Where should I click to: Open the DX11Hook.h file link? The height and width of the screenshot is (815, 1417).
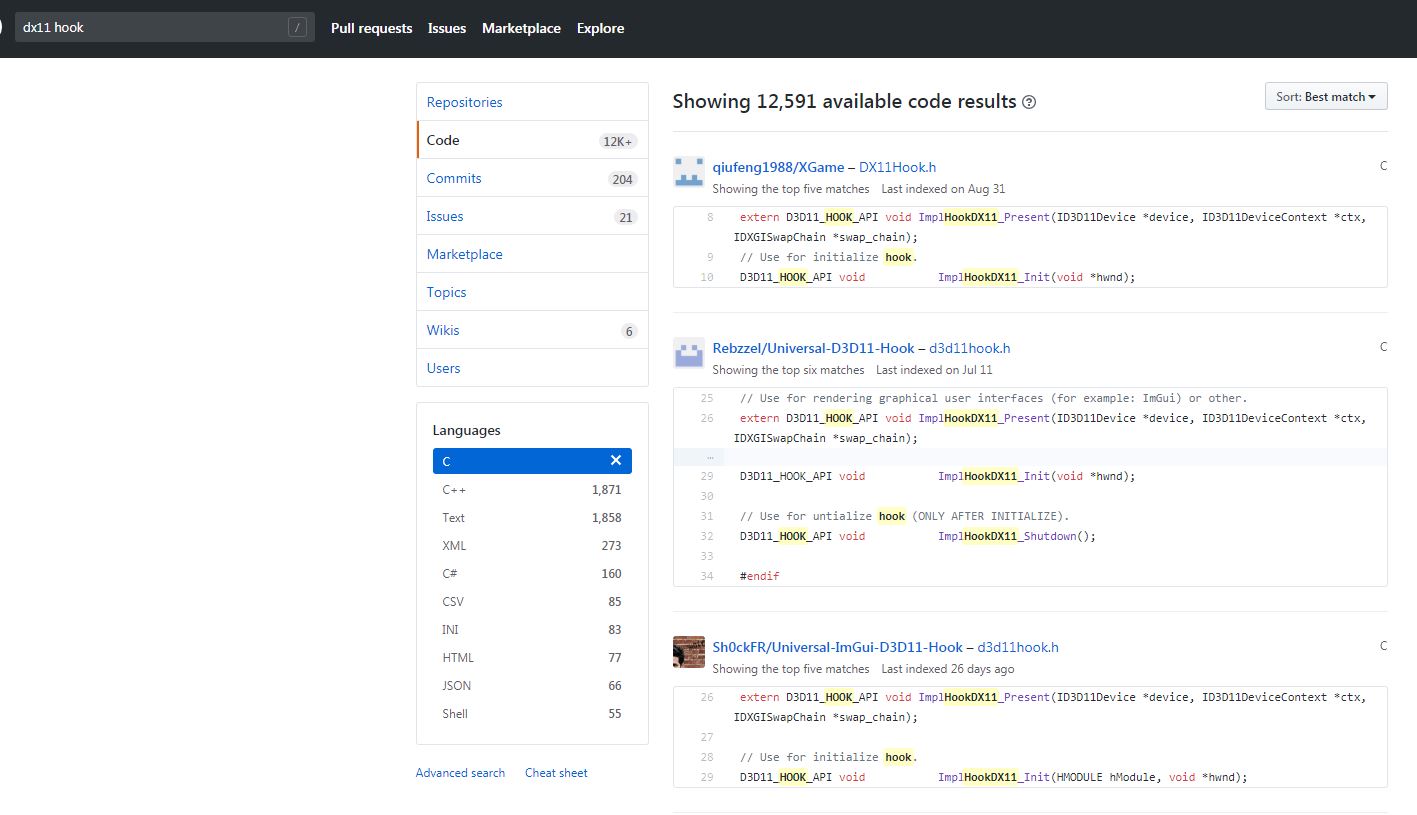[x=897, y=167]
